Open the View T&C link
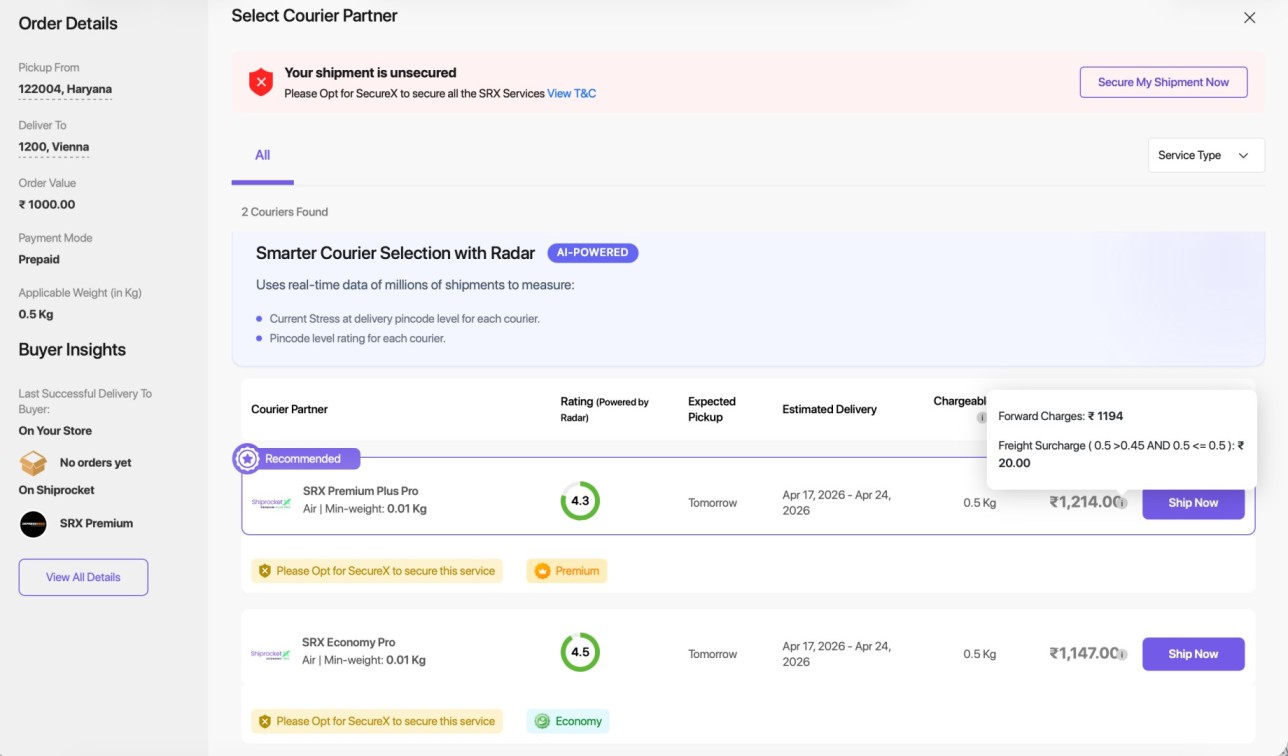Viewport: 1288px width, 756px height. click(x=571, y=93)
